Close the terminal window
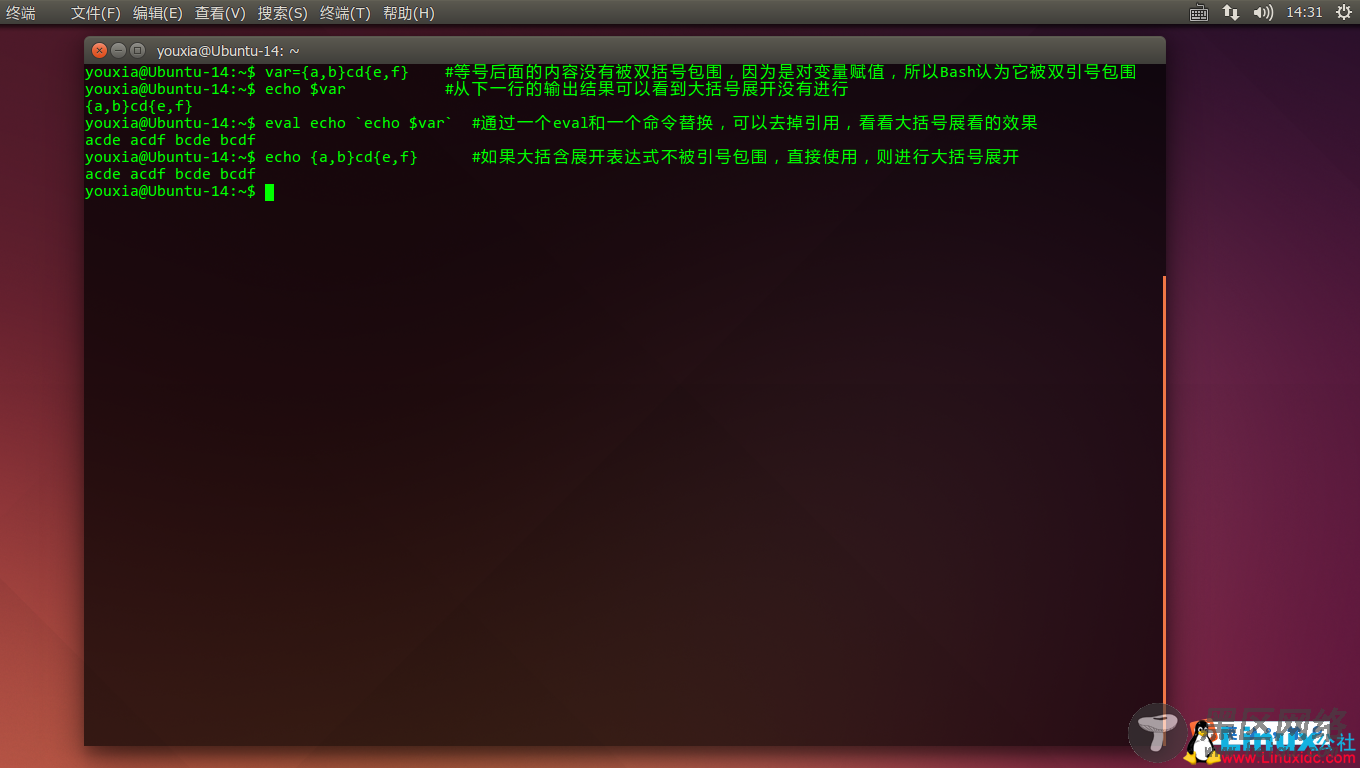This screenshot has width=1360, height=768. [99, 50]
